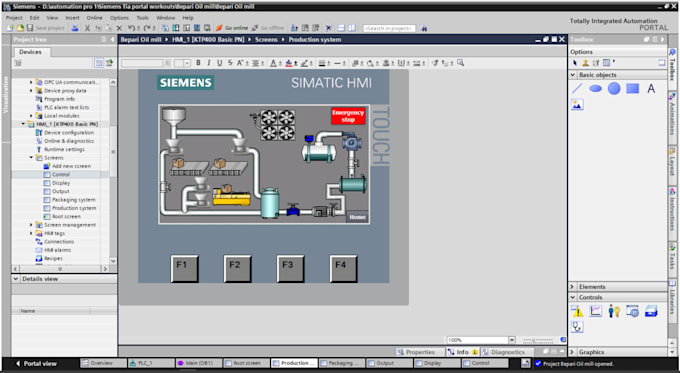This screenshot has width=680, height=373.
Task: Click the Open project folder icon
Action: [x=20, y=28]
